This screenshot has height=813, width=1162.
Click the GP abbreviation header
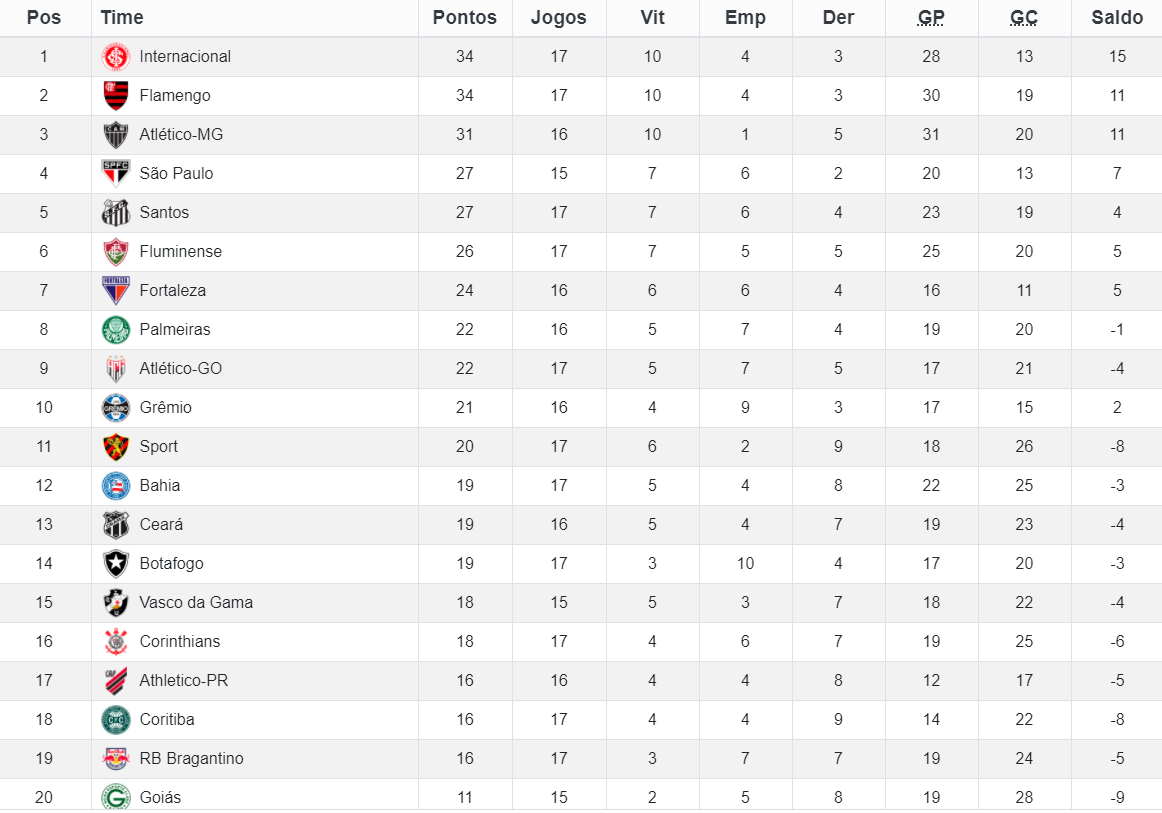(931, 18)
